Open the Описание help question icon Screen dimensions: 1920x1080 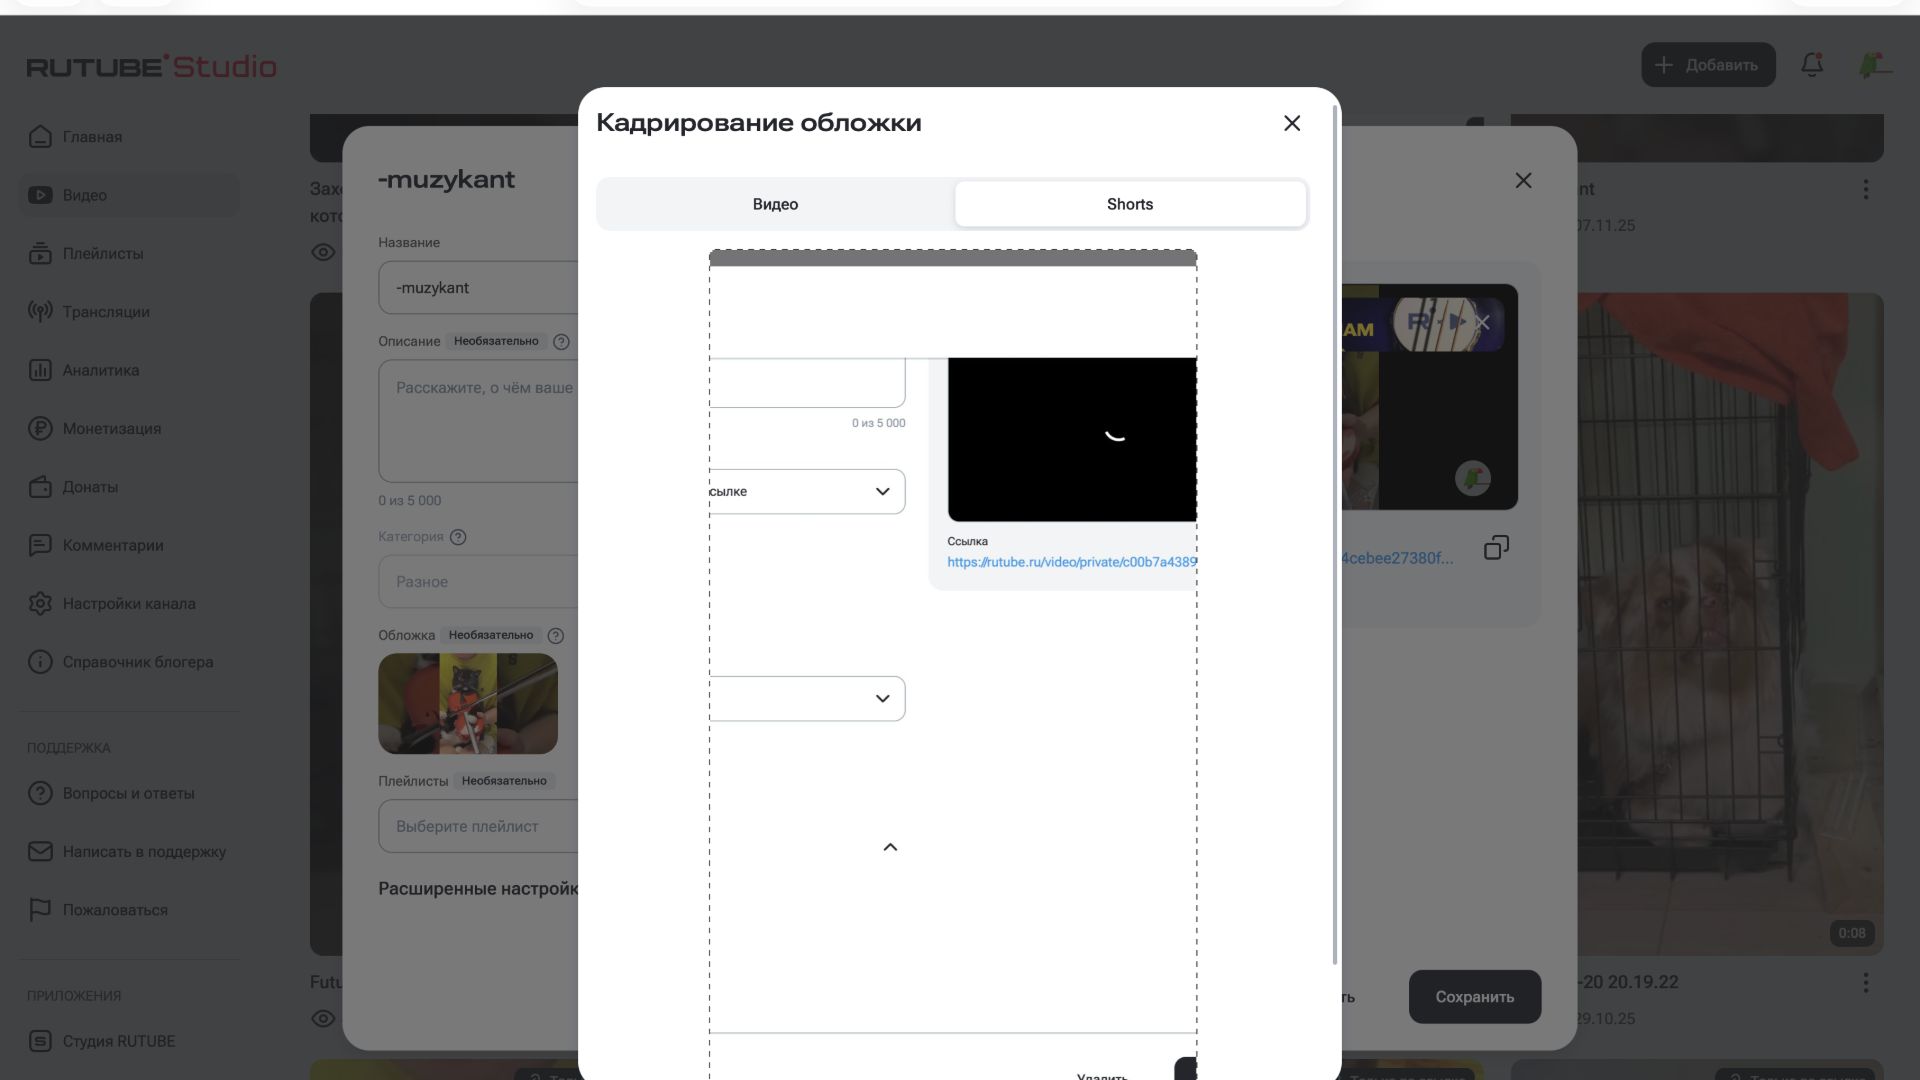[561, 342]
